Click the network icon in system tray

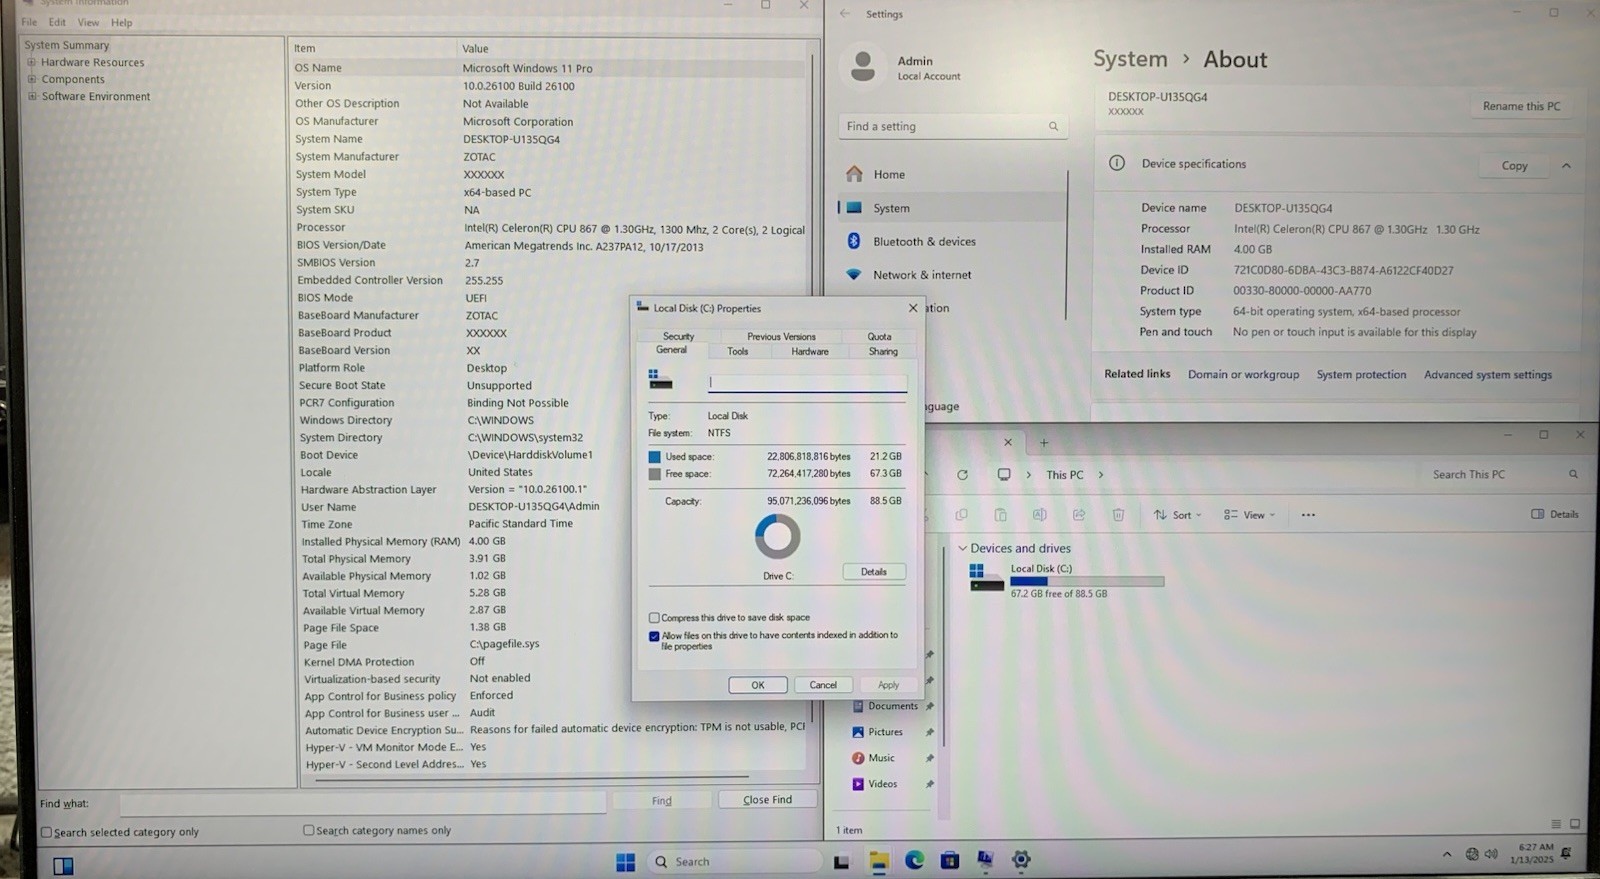coord(1472,854)
